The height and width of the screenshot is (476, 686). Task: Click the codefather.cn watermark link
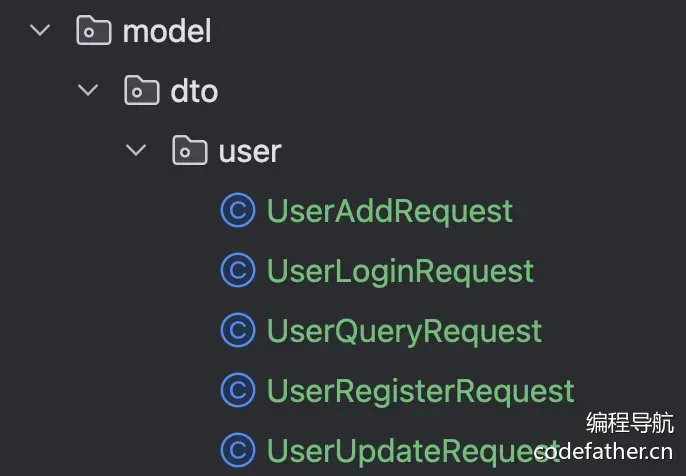(603, 452)
